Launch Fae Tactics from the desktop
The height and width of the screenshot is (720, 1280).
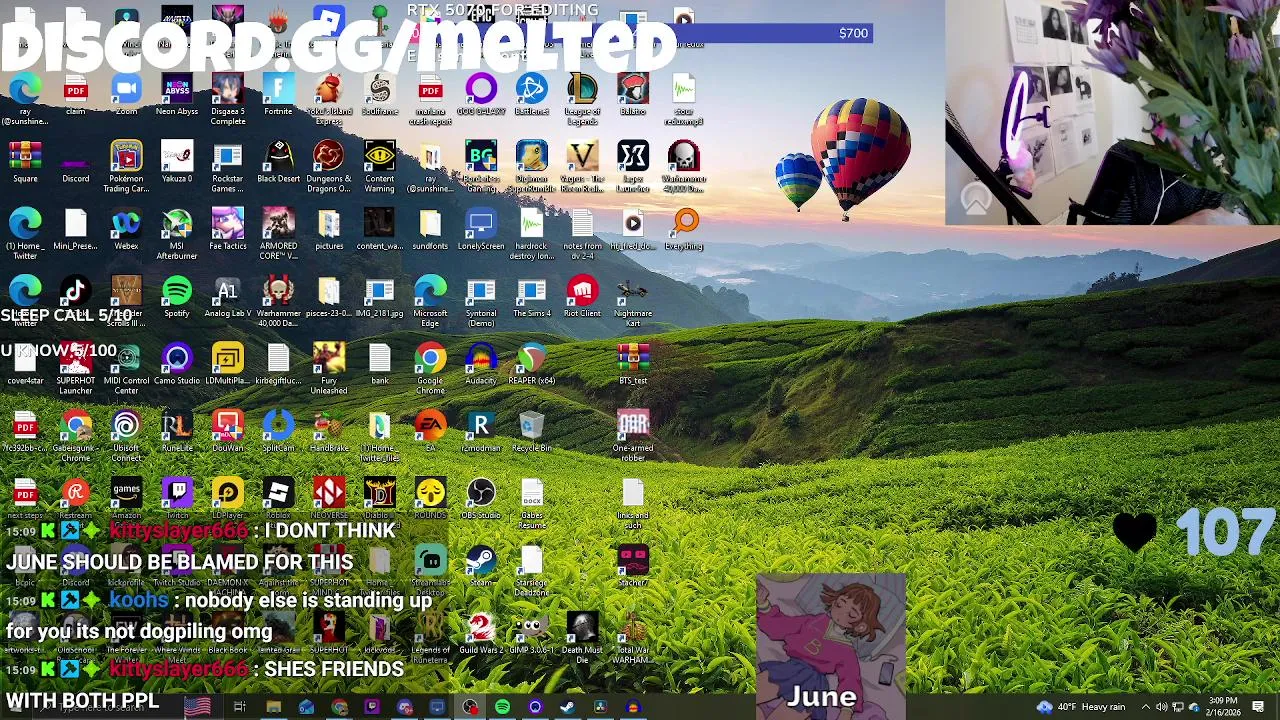pos(228,230)
